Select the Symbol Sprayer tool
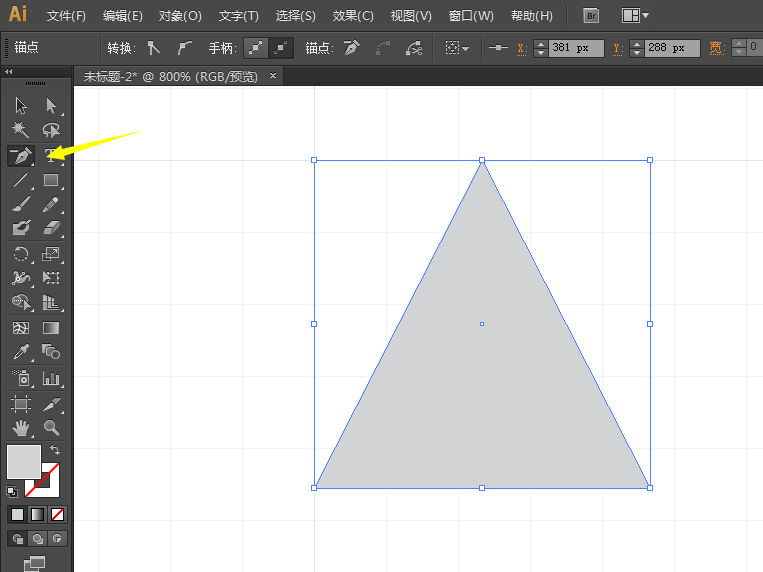The image size is (763, 572). [21, 378]
